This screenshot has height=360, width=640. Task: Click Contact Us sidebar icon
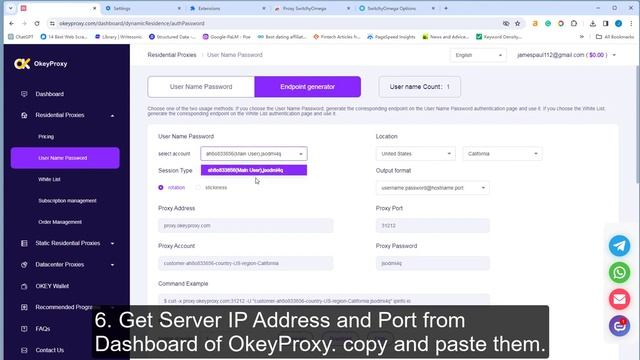pos(24,350)
